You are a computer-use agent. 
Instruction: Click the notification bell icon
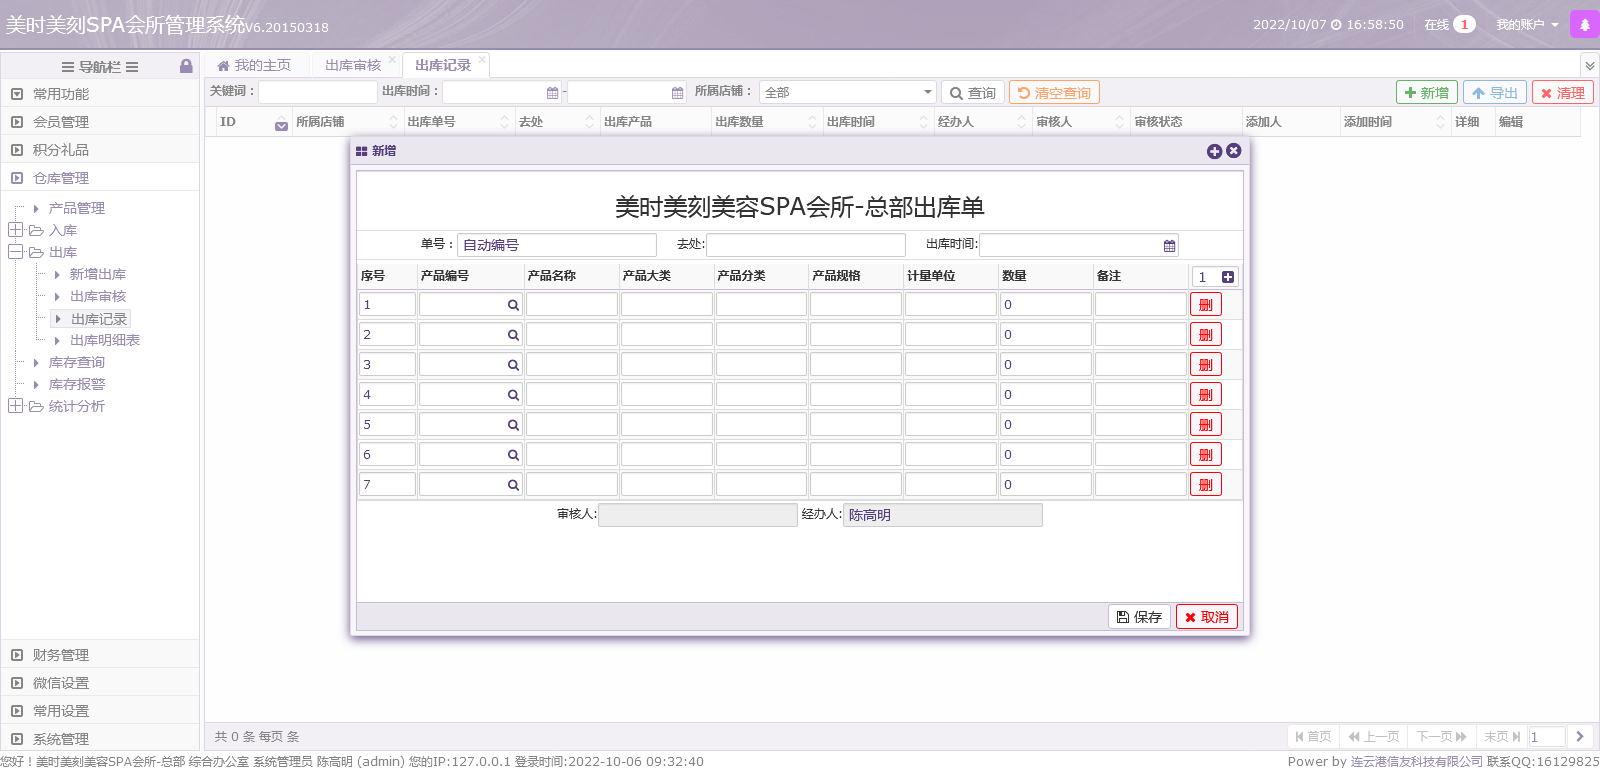point(1584,25)
